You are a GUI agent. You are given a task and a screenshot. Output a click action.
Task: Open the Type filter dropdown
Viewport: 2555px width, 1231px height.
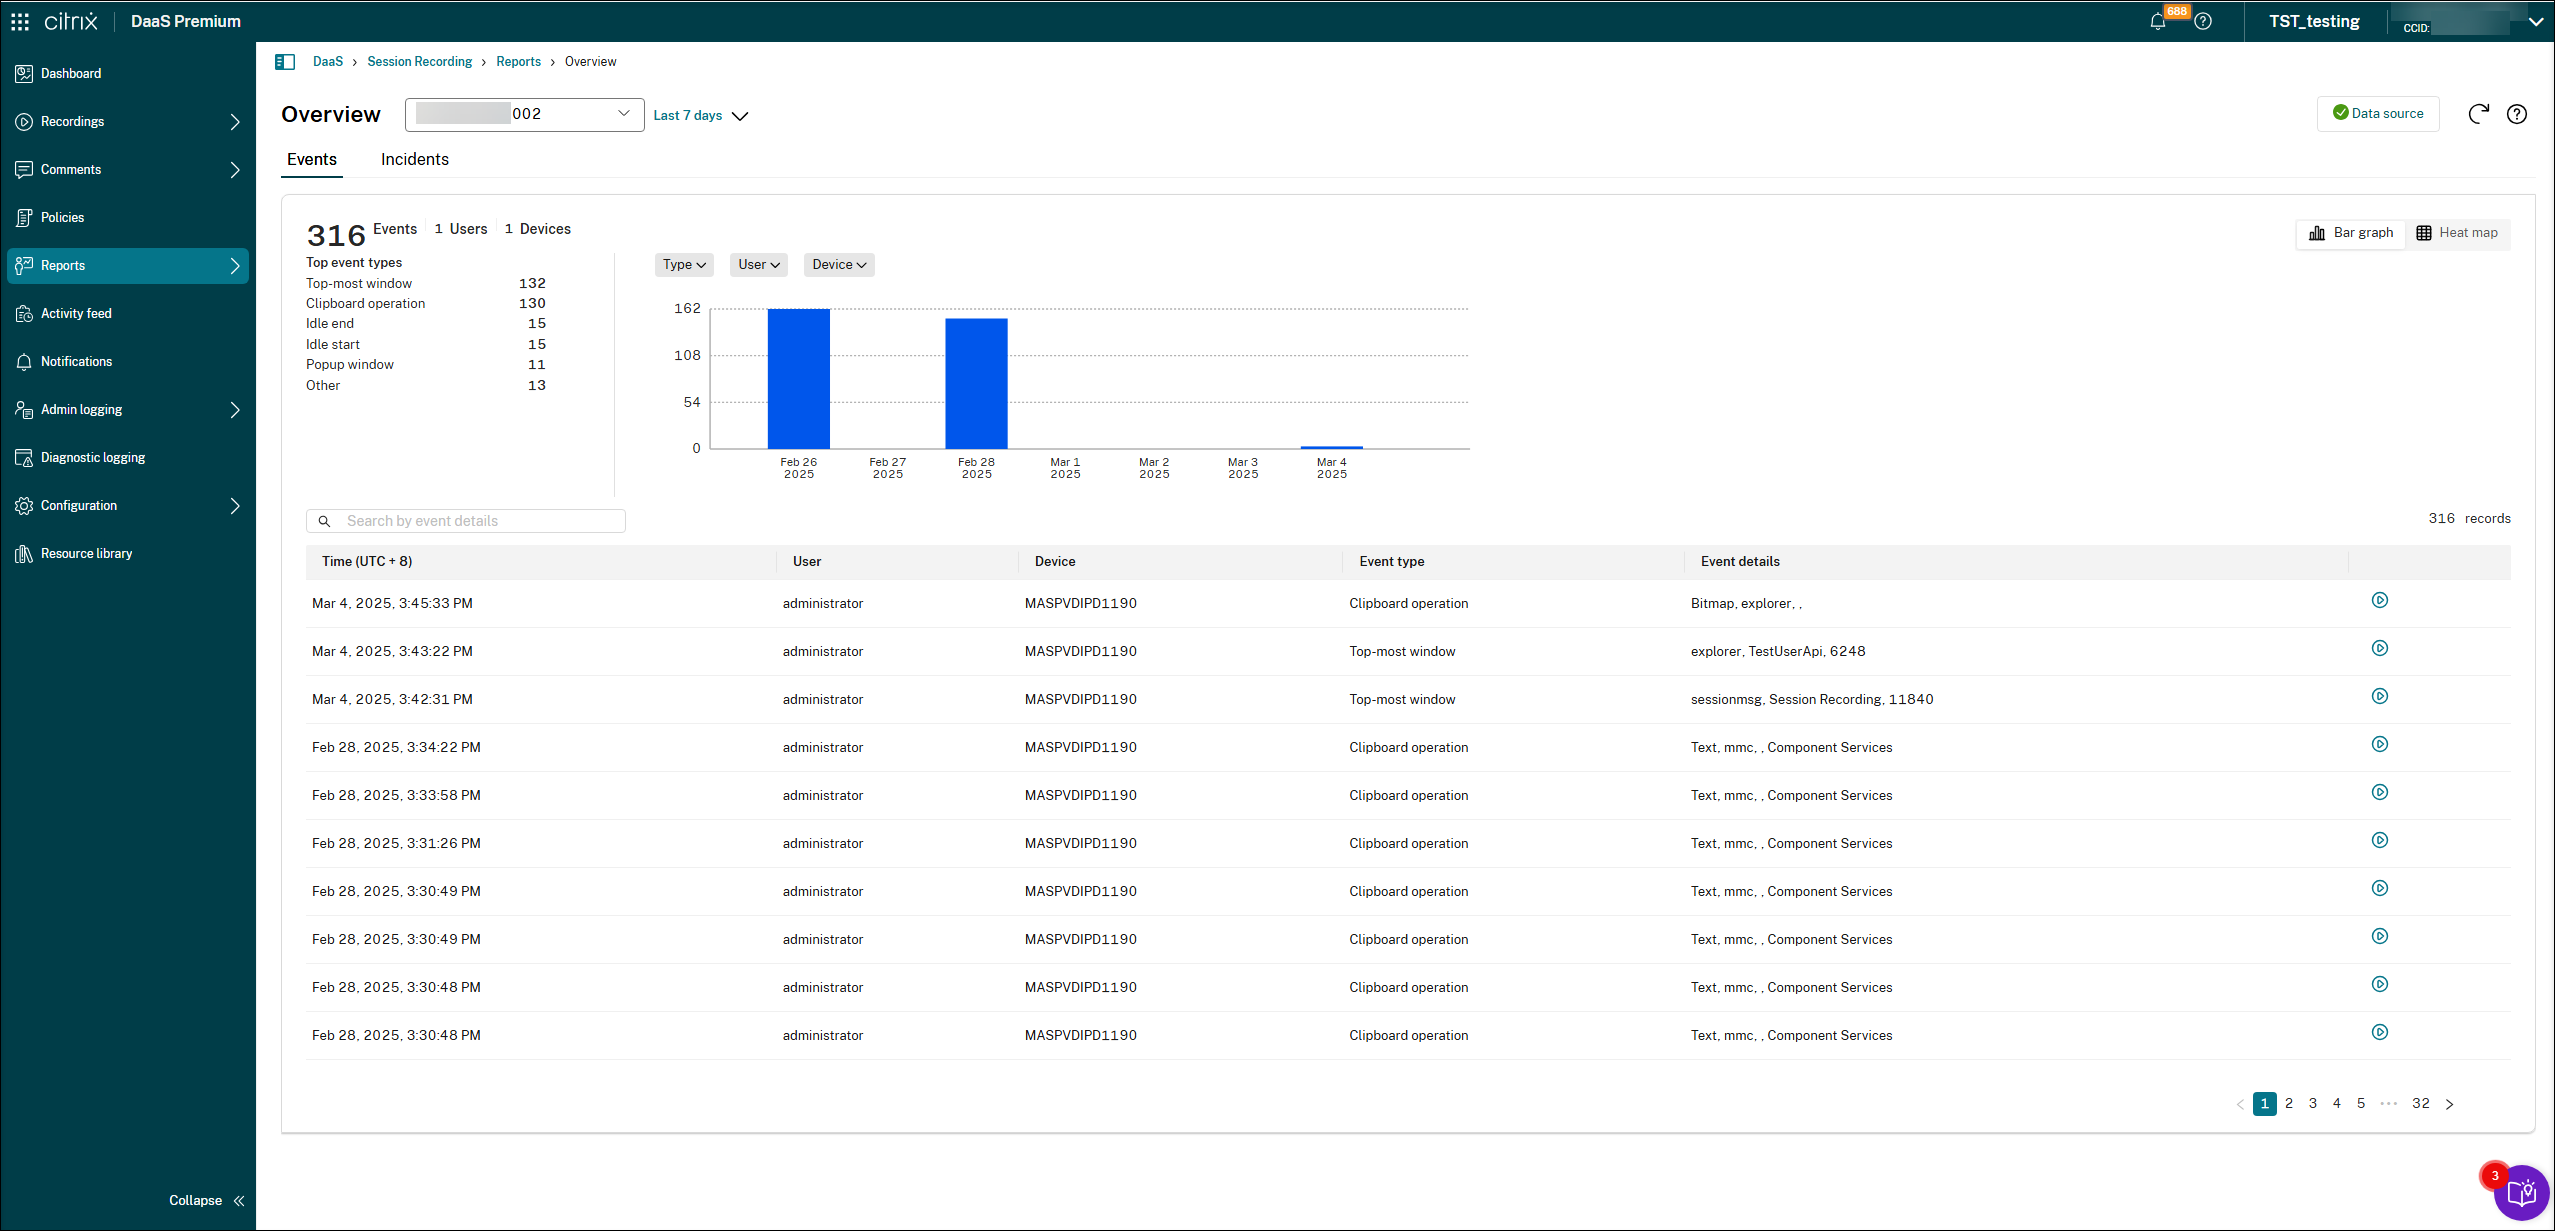[684, 265]
